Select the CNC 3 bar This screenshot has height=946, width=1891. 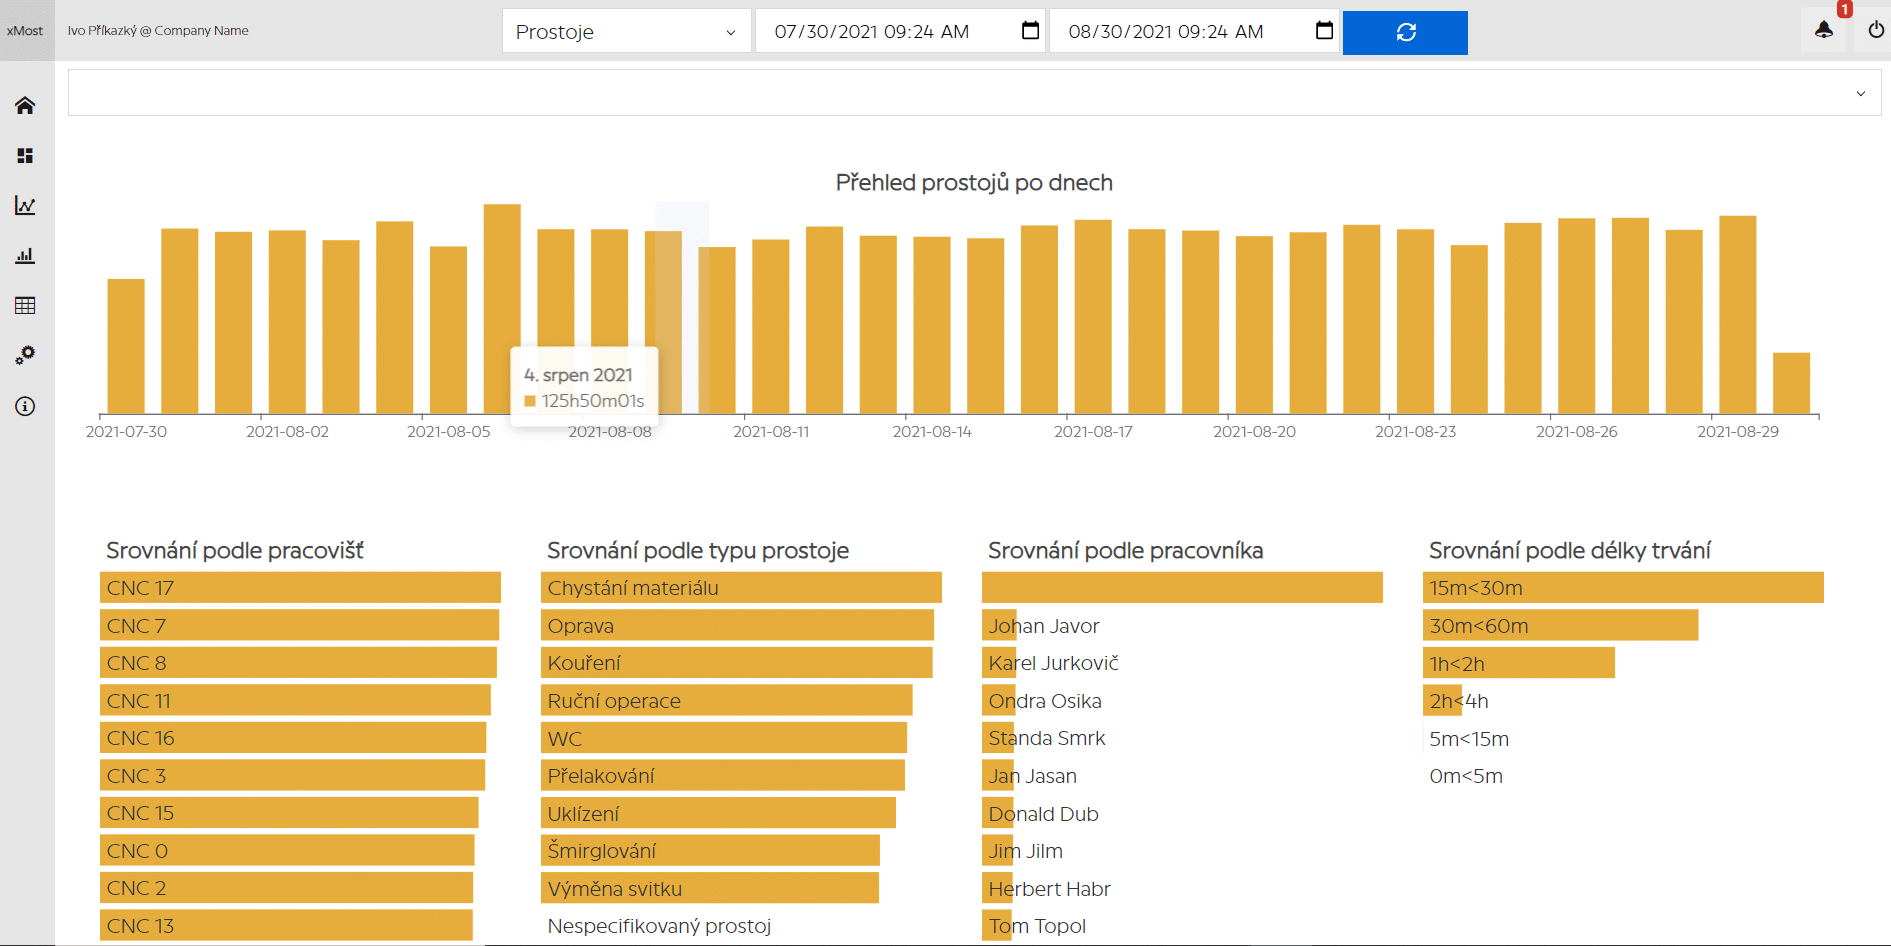coord(292,775)
